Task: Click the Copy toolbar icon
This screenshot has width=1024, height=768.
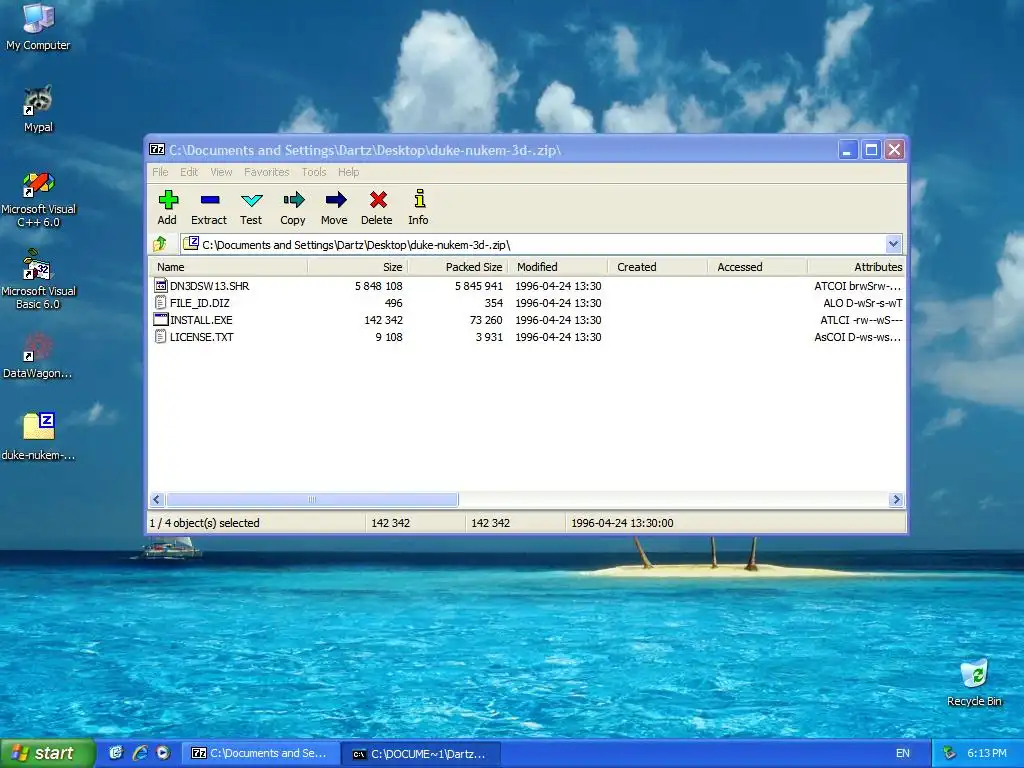Action: [293, 199]
